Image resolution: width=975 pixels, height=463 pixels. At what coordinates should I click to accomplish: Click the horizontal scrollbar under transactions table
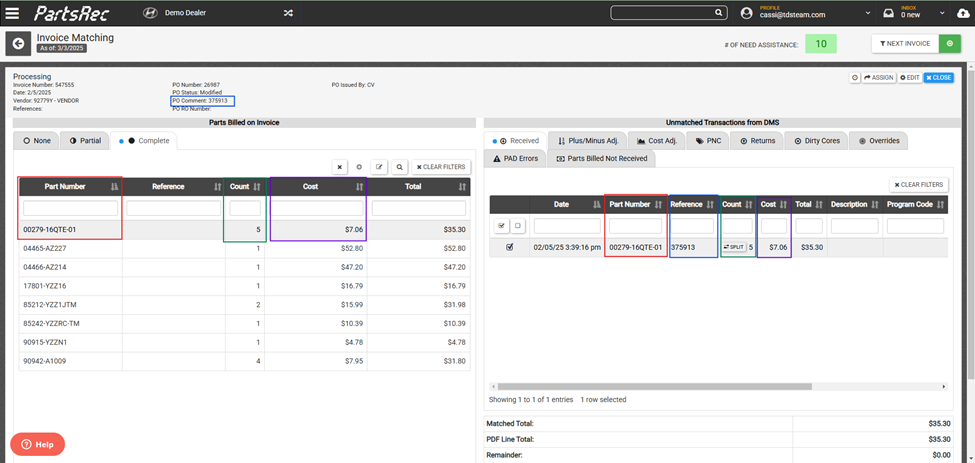[x=655, y=386]
